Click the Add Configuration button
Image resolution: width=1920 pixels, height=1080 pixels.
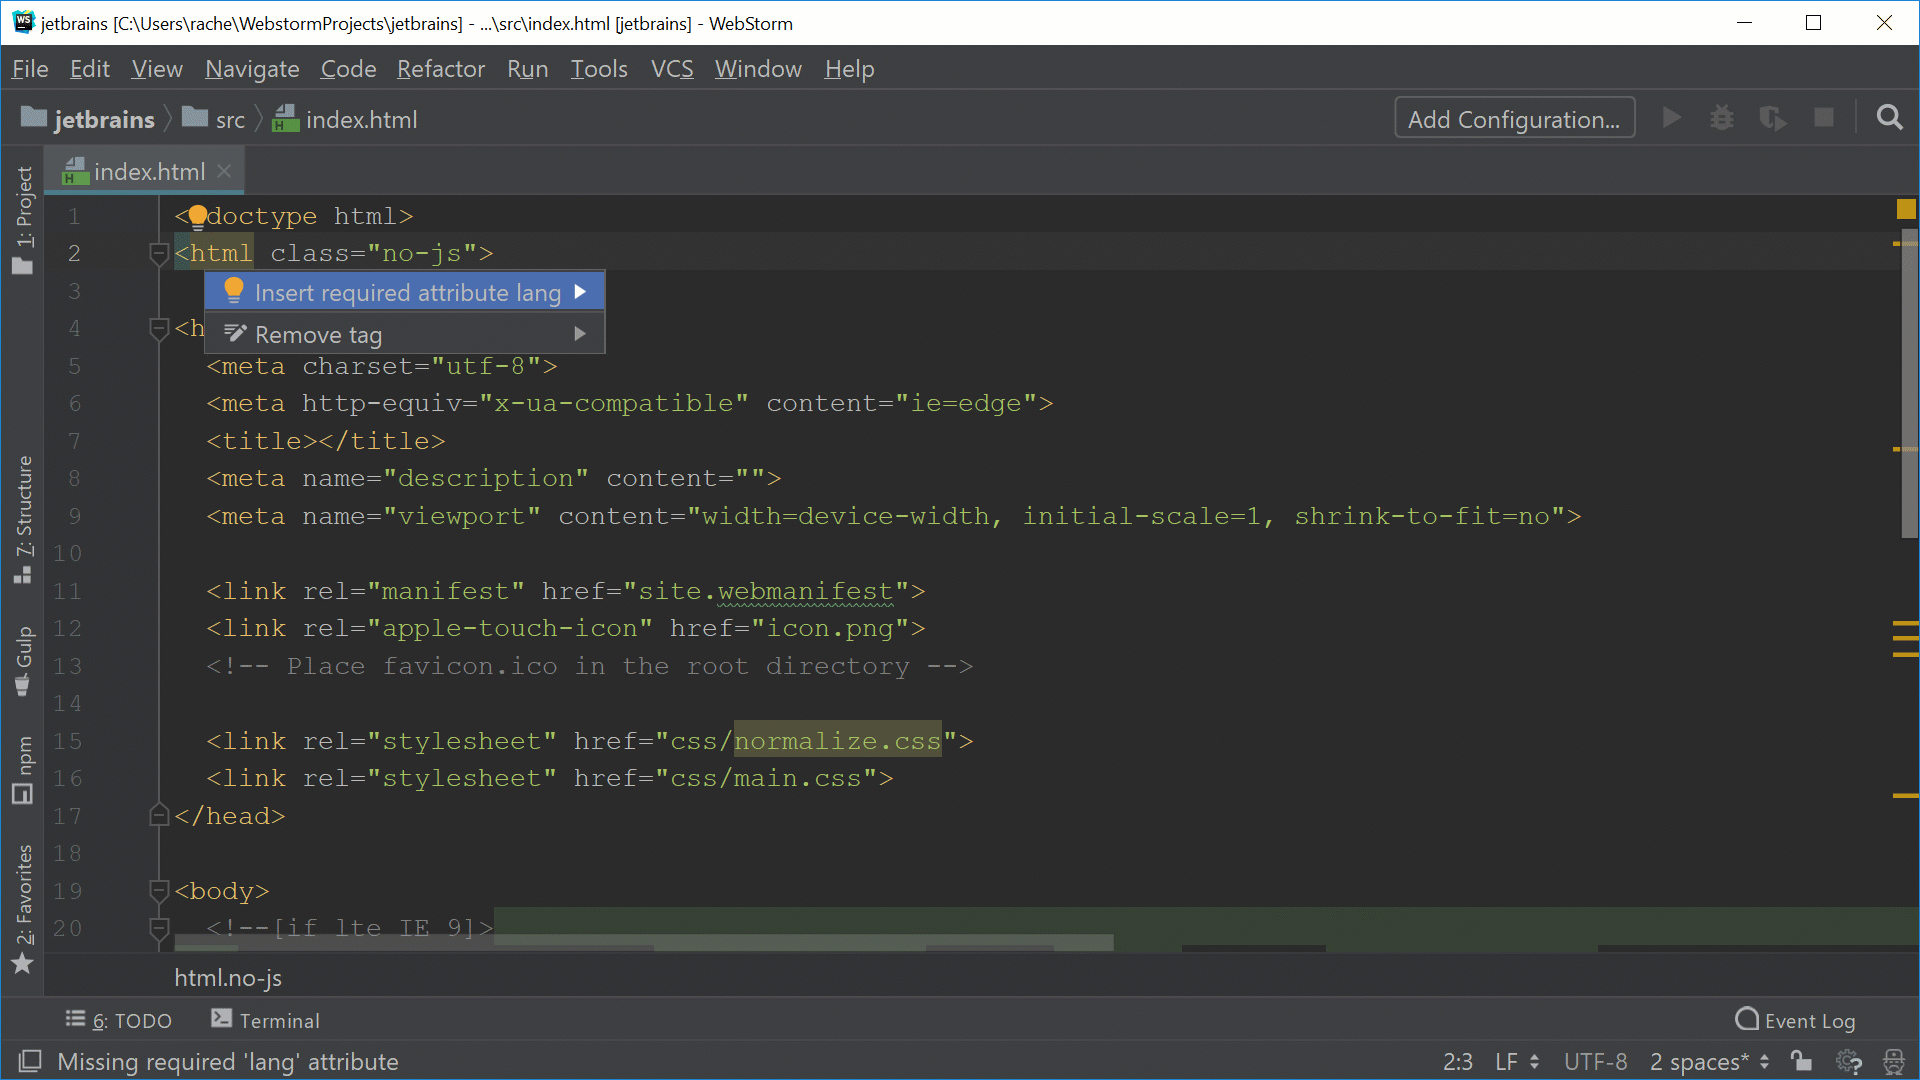pos(1514,120)
